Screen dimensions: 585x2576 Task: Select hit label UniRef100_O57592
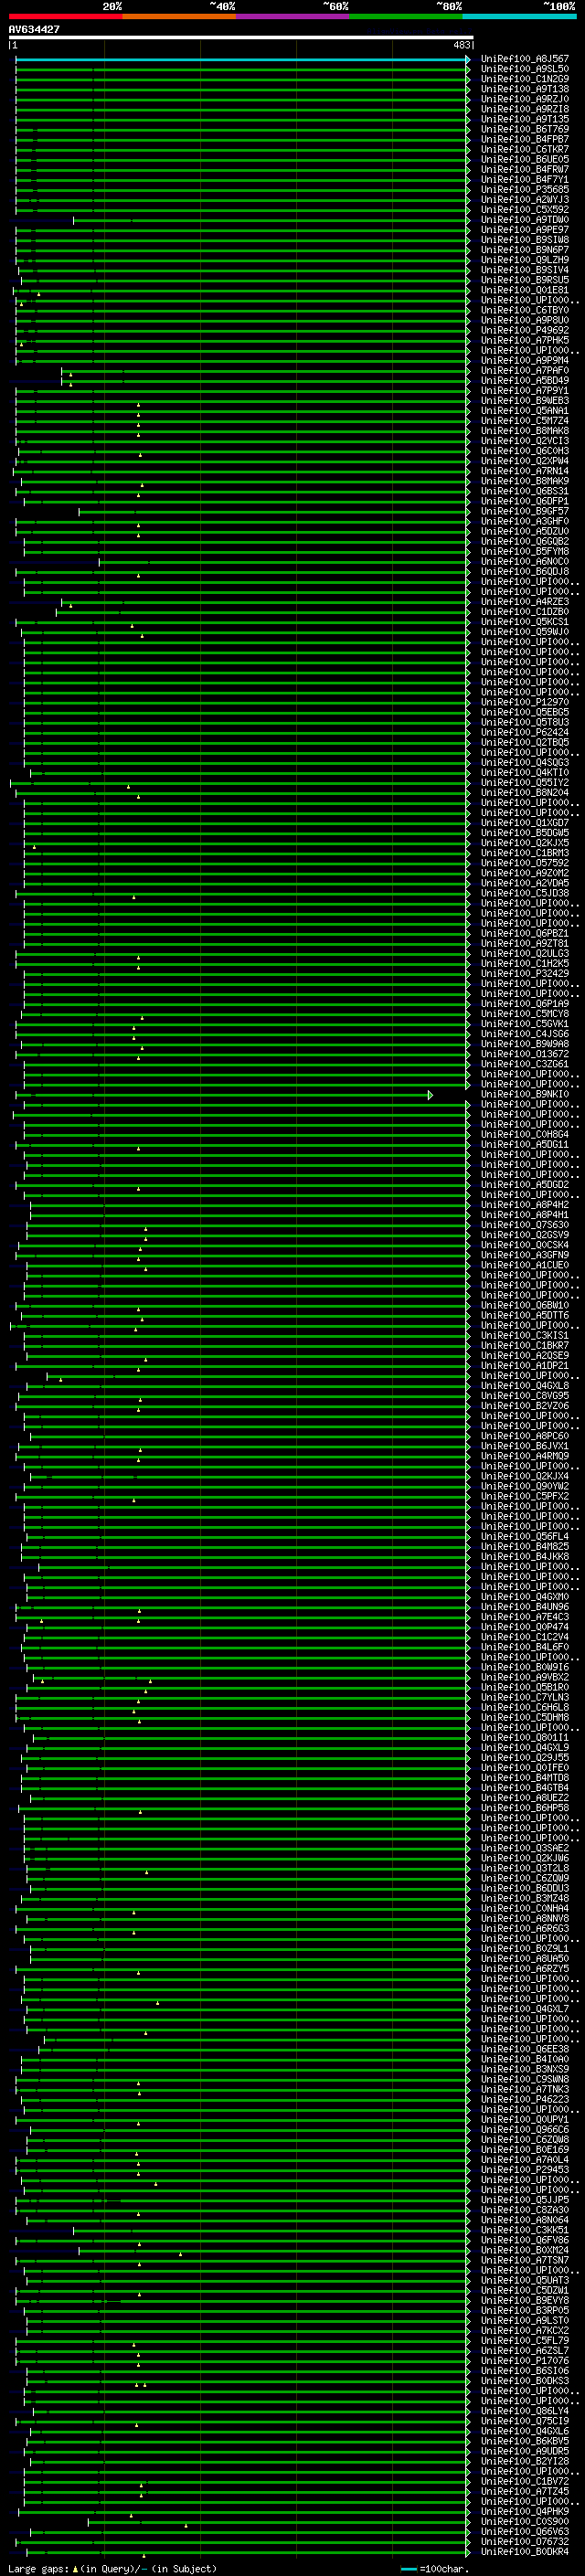coord(525,863)
